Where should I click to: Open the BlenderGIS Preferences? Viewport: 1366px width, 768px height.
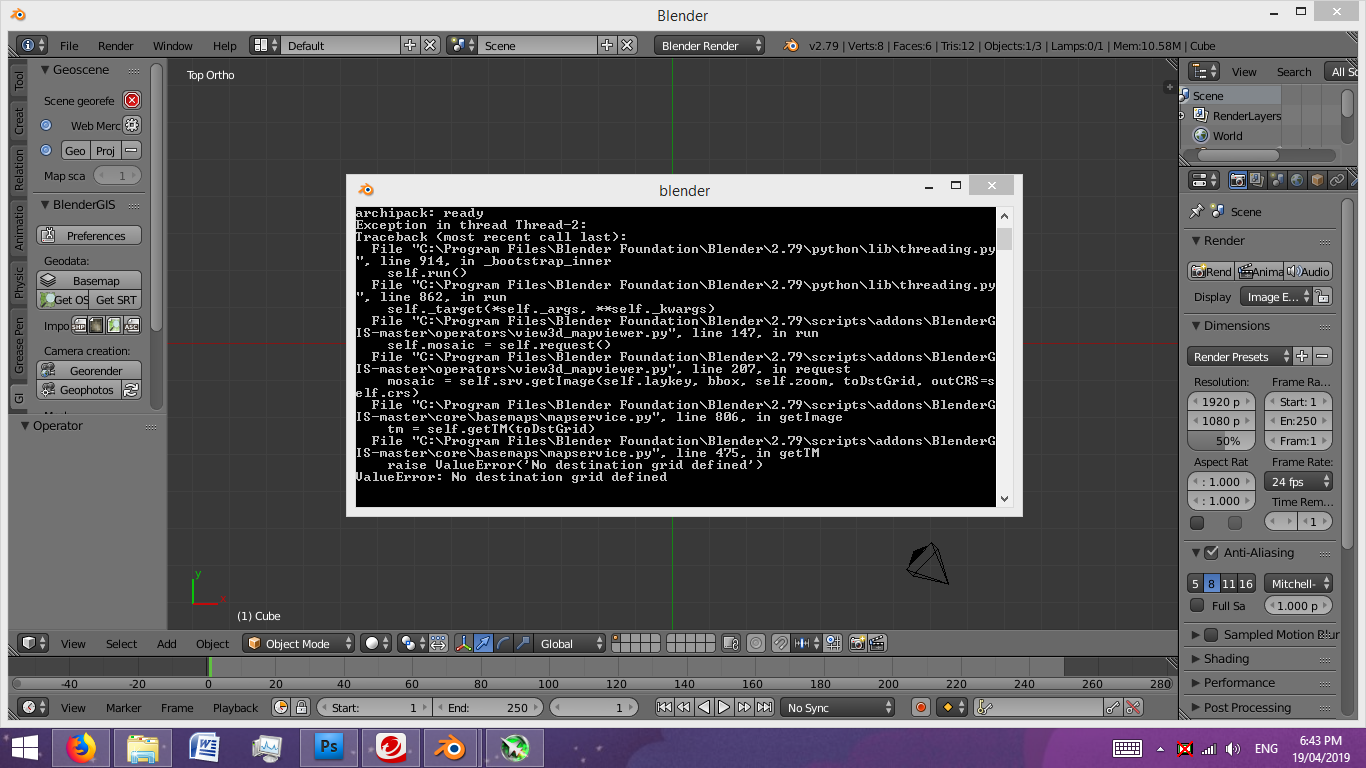pos(89,235)
